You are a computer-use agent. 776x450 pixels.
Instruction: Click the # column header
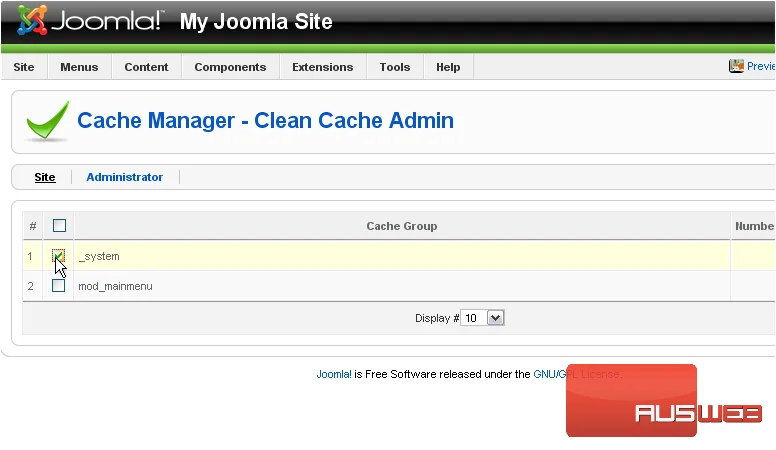click(x=33, y=226)
